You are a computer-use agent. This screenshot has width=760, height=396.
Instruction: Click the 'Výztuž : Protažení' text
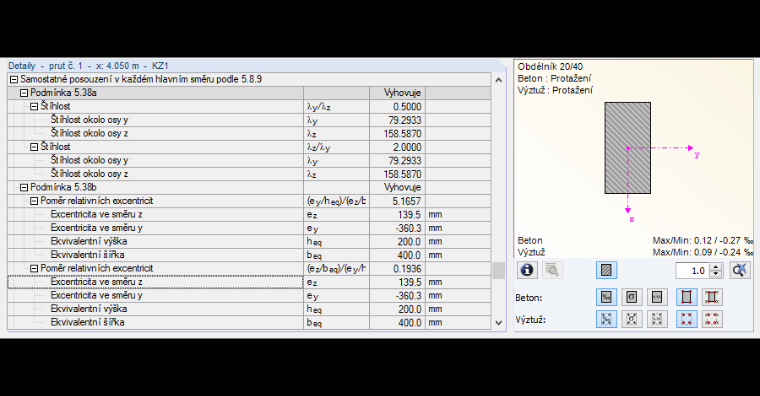(x=555, y=90)
